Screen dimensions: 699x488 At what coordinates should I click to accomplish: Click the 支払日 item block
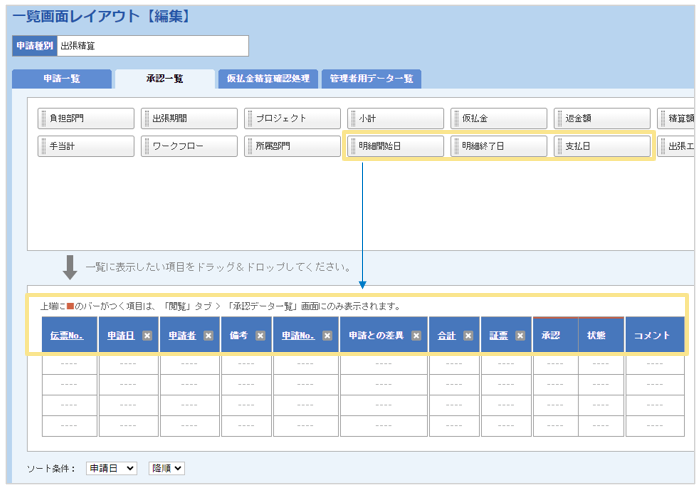pos(601,146)
